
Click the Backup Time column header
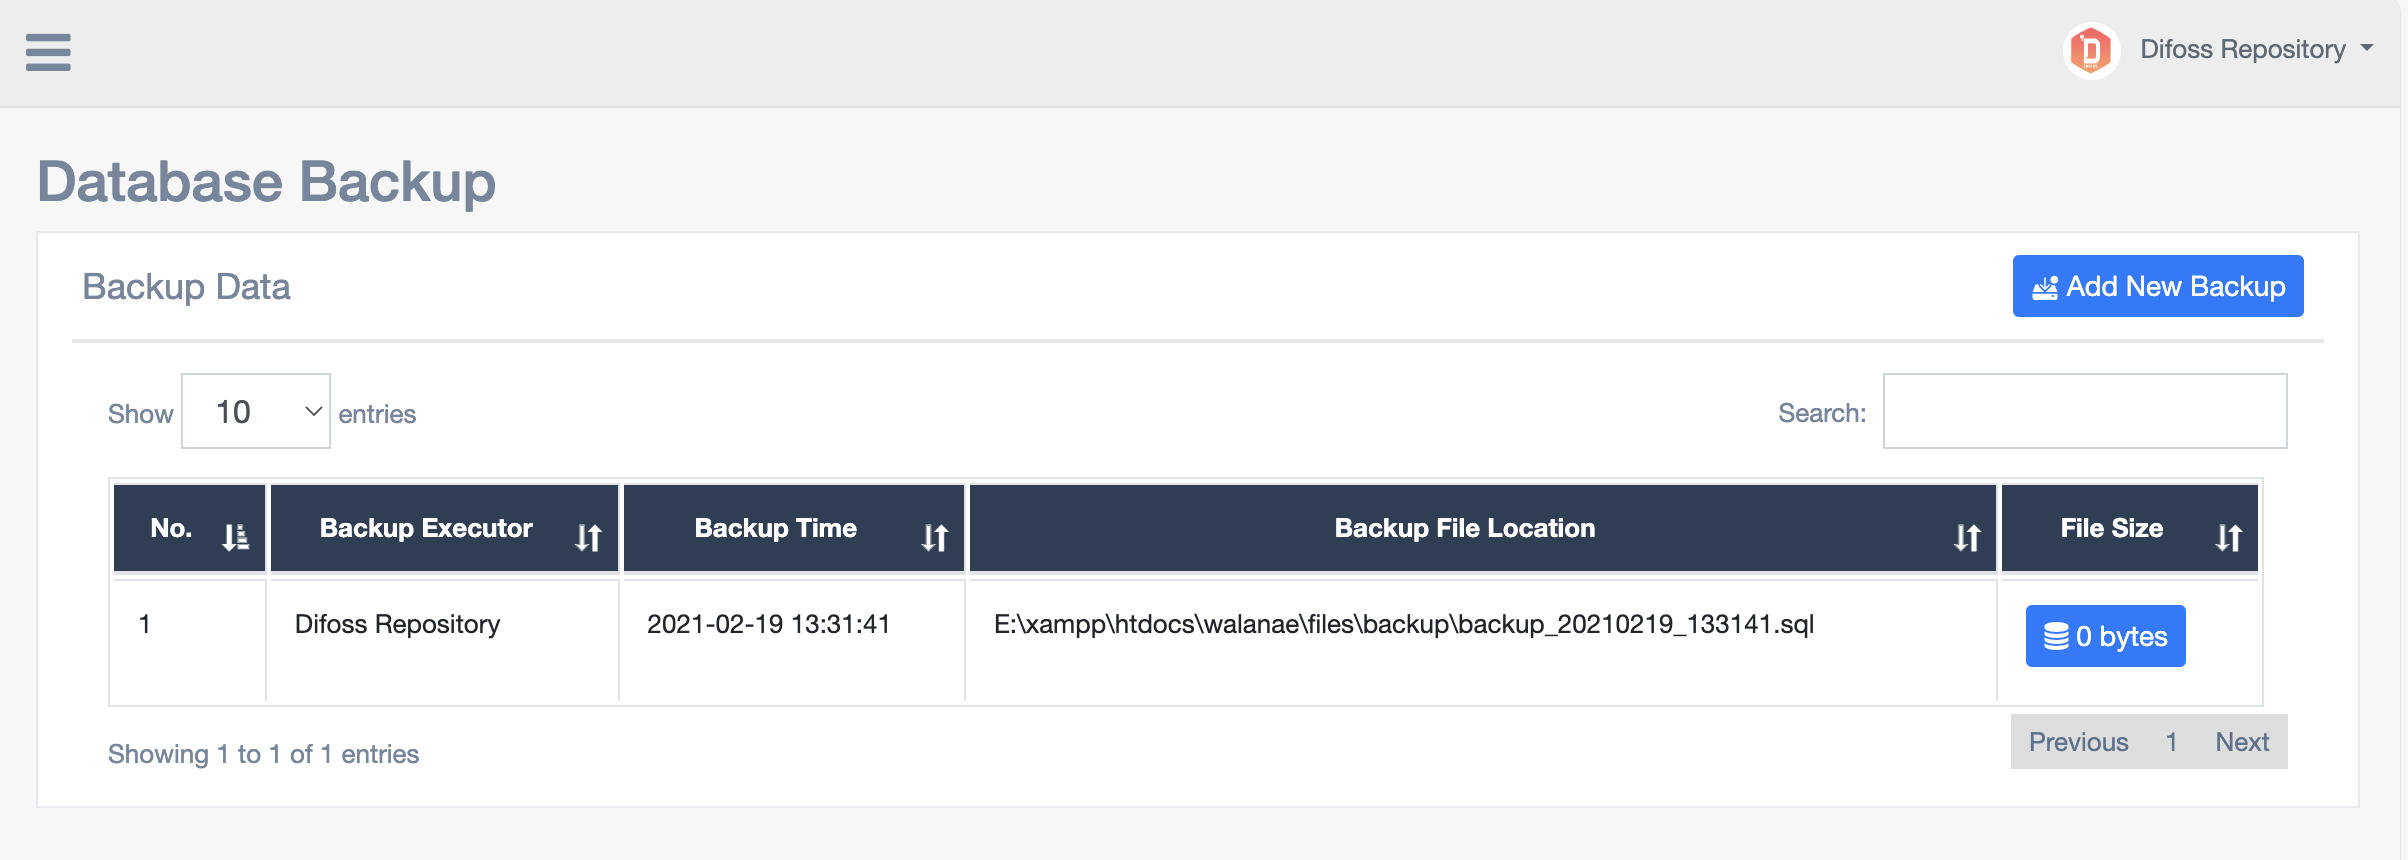pos(775,528)
